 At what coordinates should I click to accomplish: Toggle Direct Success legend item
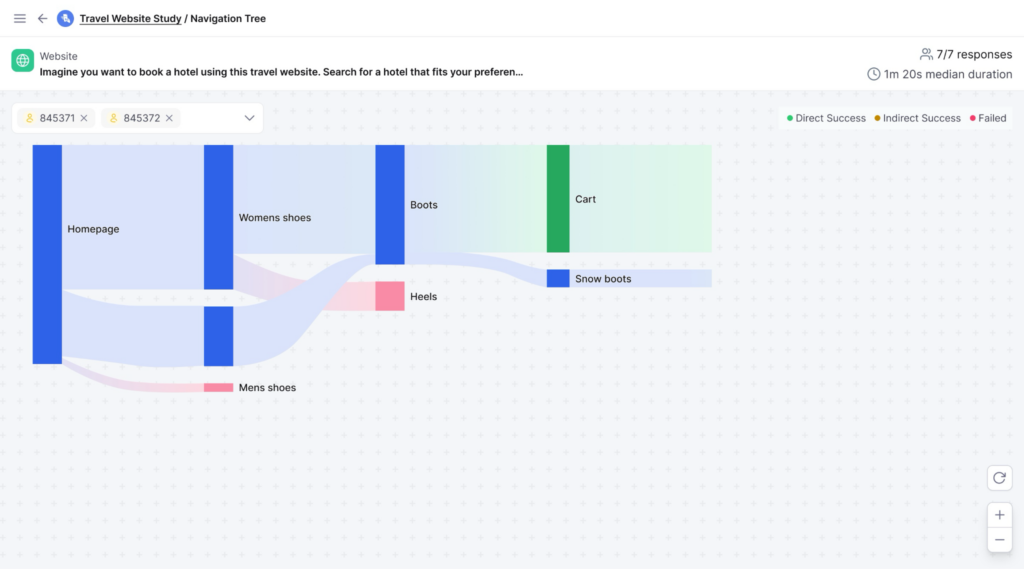click(826, 118)
